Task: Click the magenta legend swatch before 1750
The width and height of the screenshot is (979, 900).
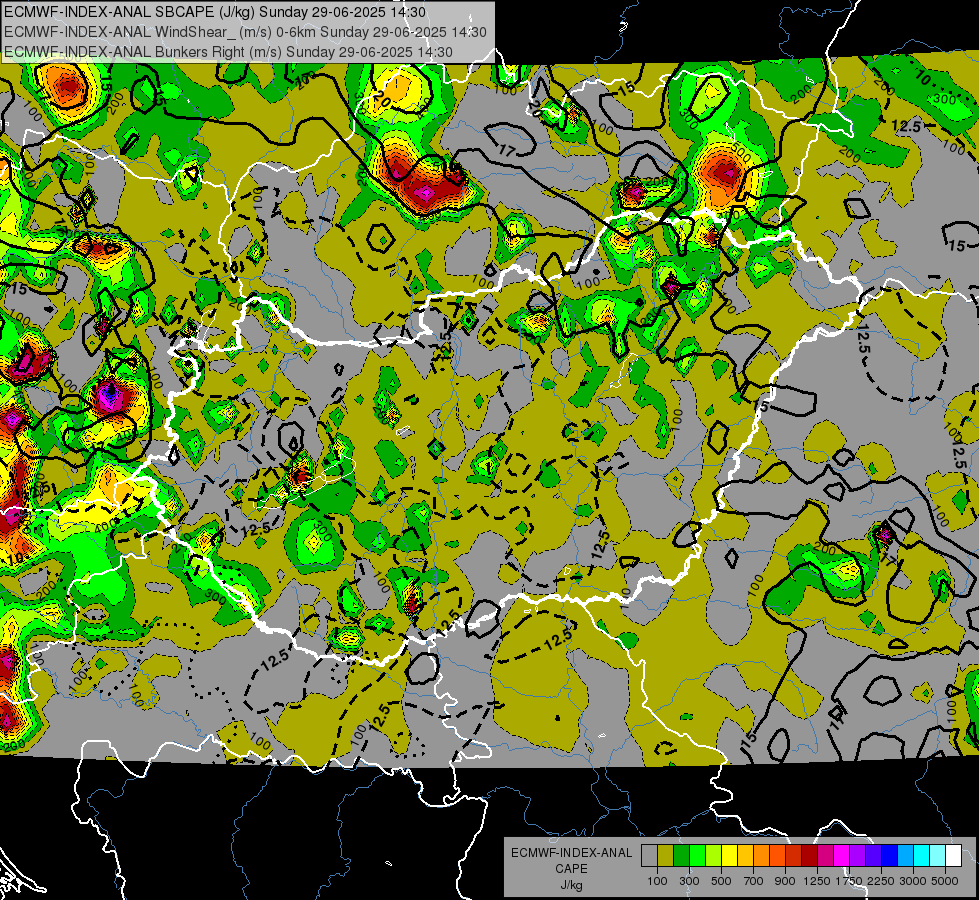Action: 842,856
